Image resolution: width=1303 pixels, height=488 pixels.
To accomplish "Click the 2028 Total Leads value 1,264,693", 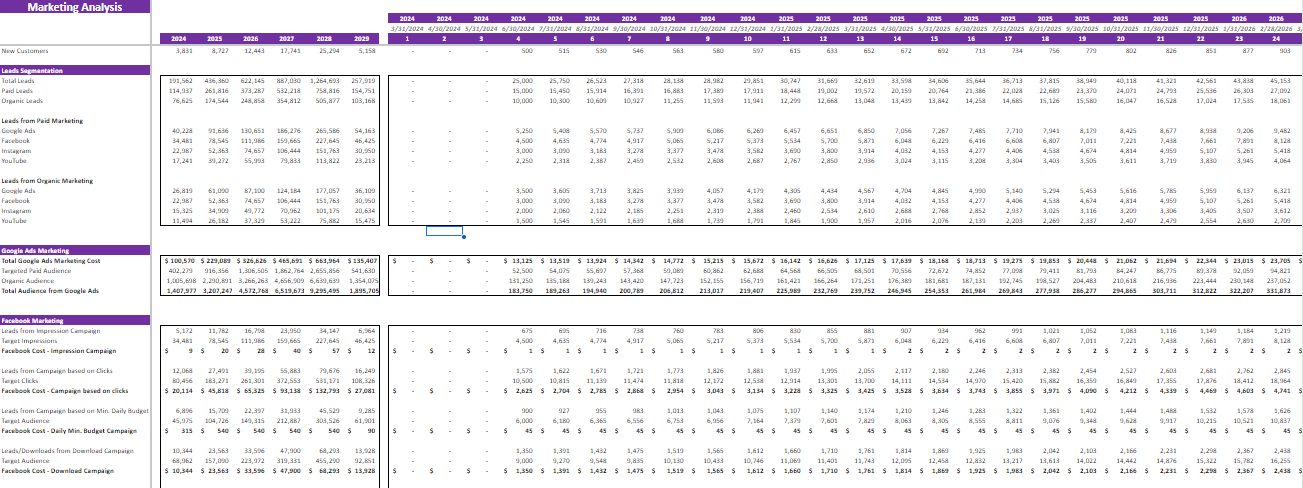I will tap(325, 80).
